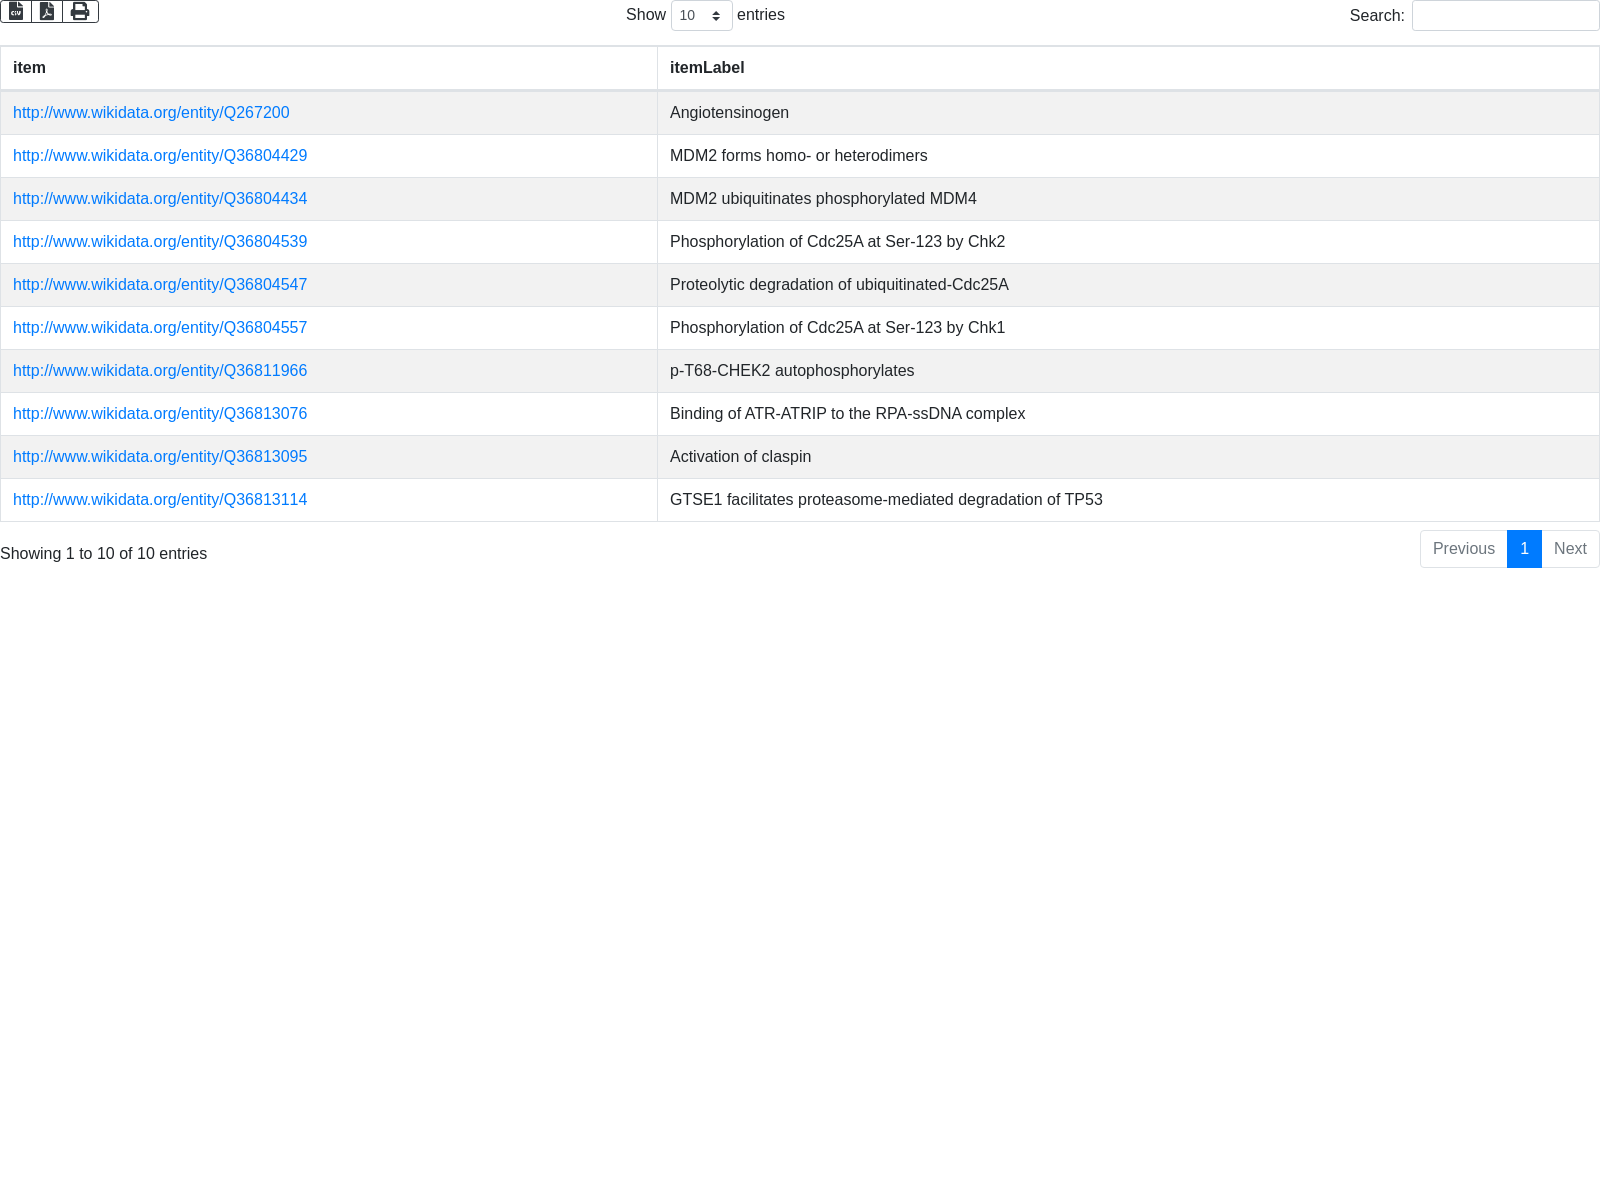
Task: Follow the Q36813095 claspin entity link
Action: [160, 457]
